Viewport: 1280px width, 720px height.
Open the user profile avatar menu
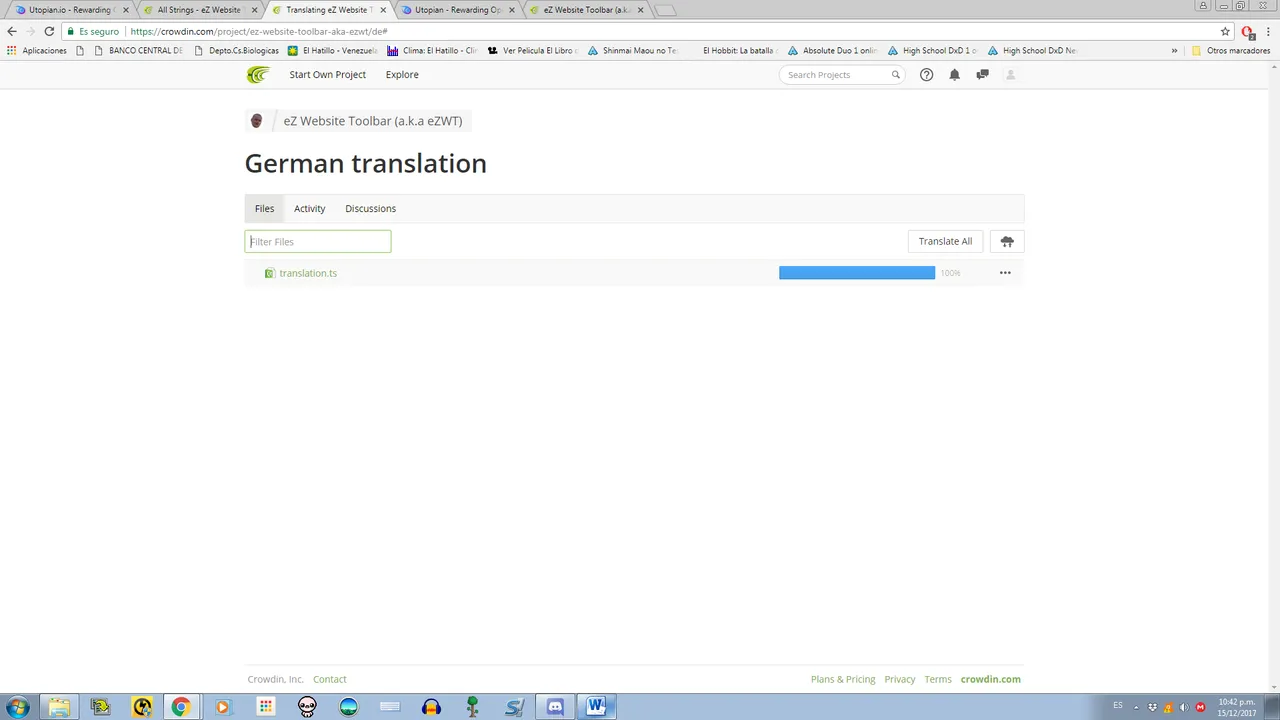(x=1010, y=75)
